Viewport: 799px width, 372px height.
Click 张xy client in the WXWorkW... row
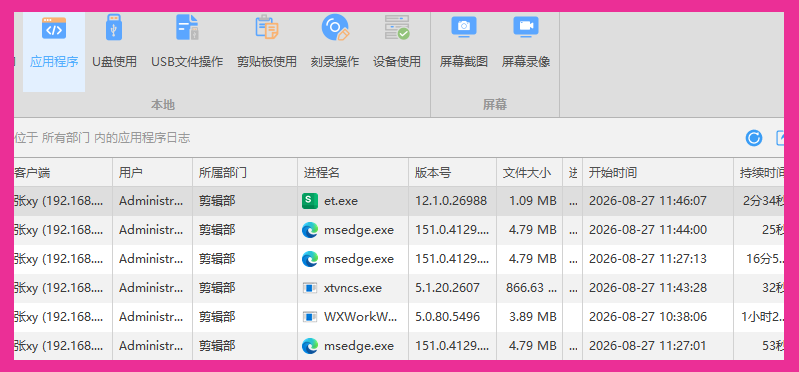pyautogui.click(x=59, y=317)
